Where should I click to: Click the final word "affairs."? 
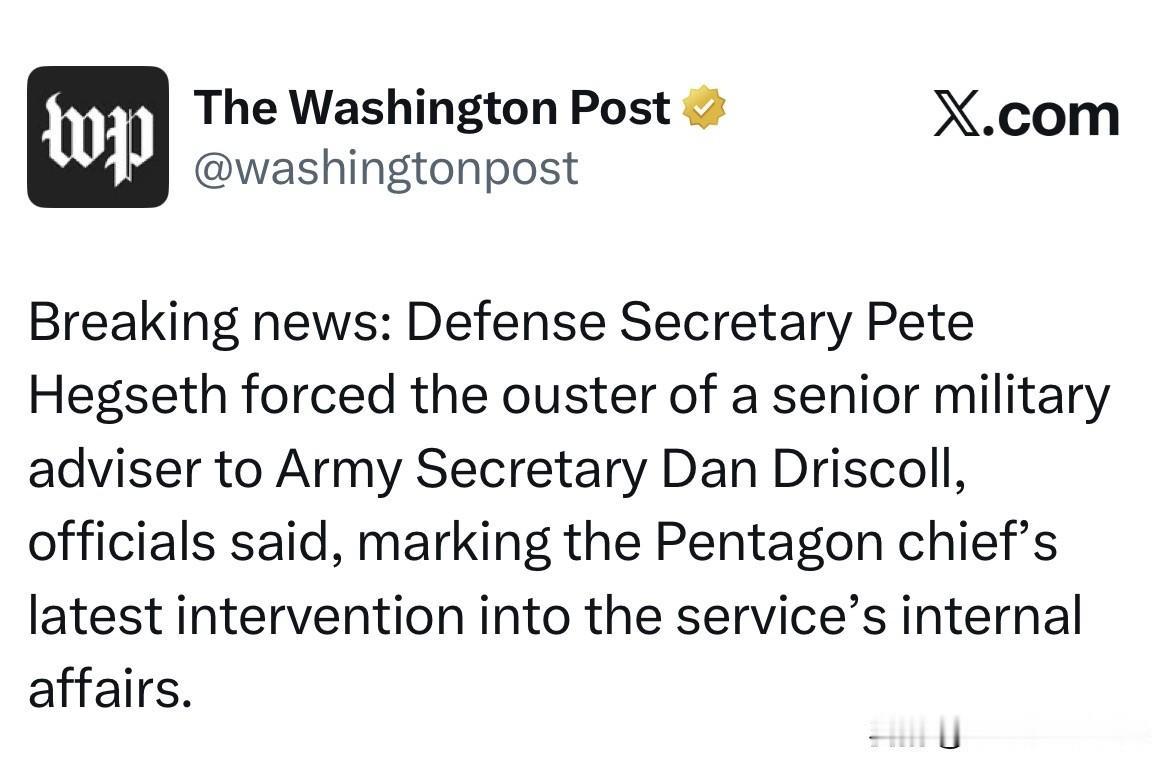(x=110, y=687)
